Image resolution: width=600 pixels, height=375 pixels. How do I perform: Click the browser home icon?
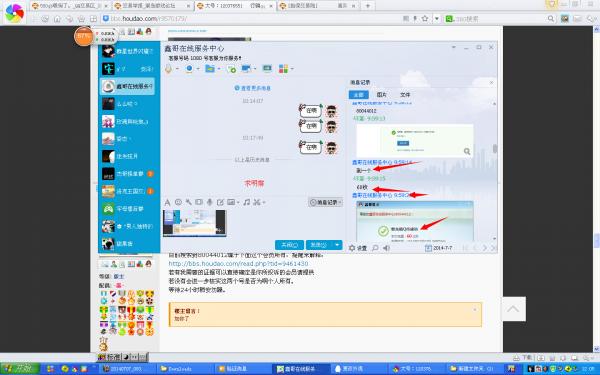pyautogui.click(x=57, y=18)
